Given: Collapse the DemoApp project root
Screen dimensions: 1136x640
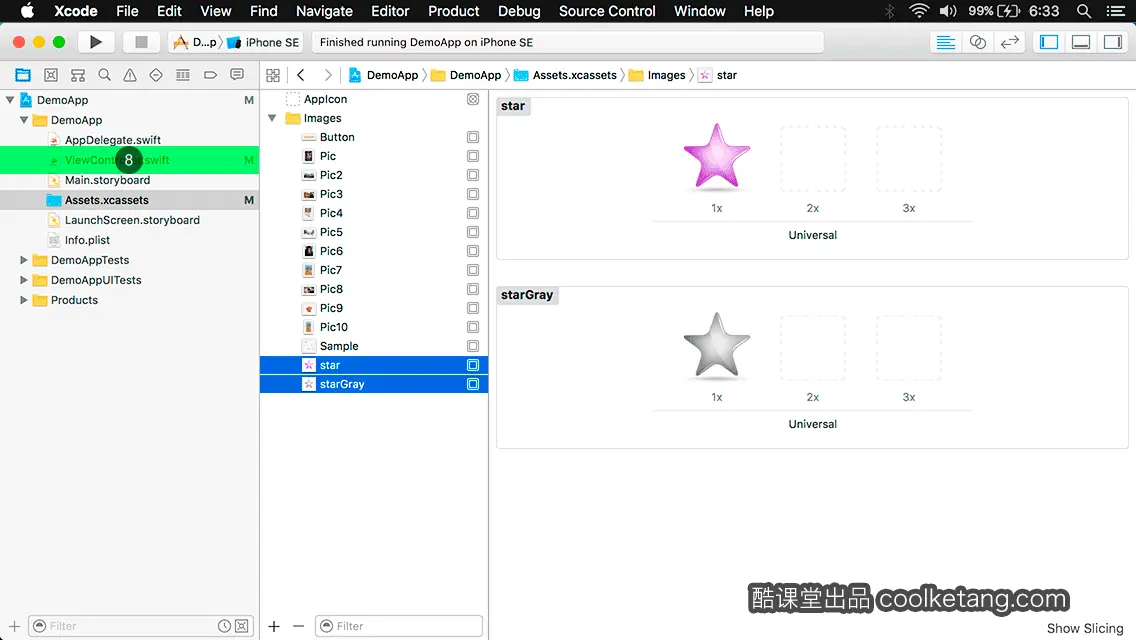Looking at the screenshot, I should [10, 100].
